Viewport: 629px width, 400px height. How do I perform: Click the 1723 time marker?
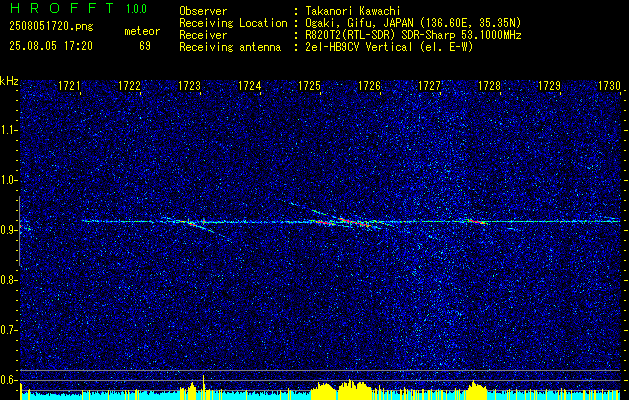189,85
